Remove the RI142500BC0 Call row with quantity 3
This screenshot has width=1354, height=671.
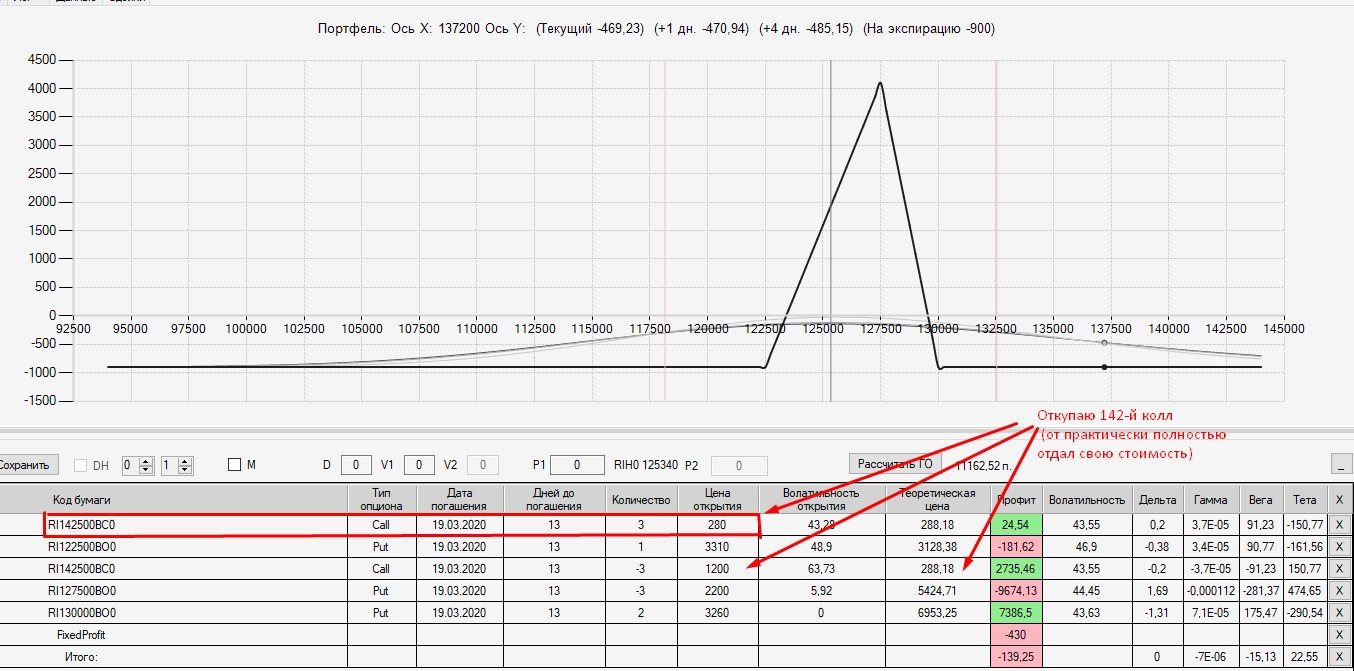click(x=1340, y=523)
